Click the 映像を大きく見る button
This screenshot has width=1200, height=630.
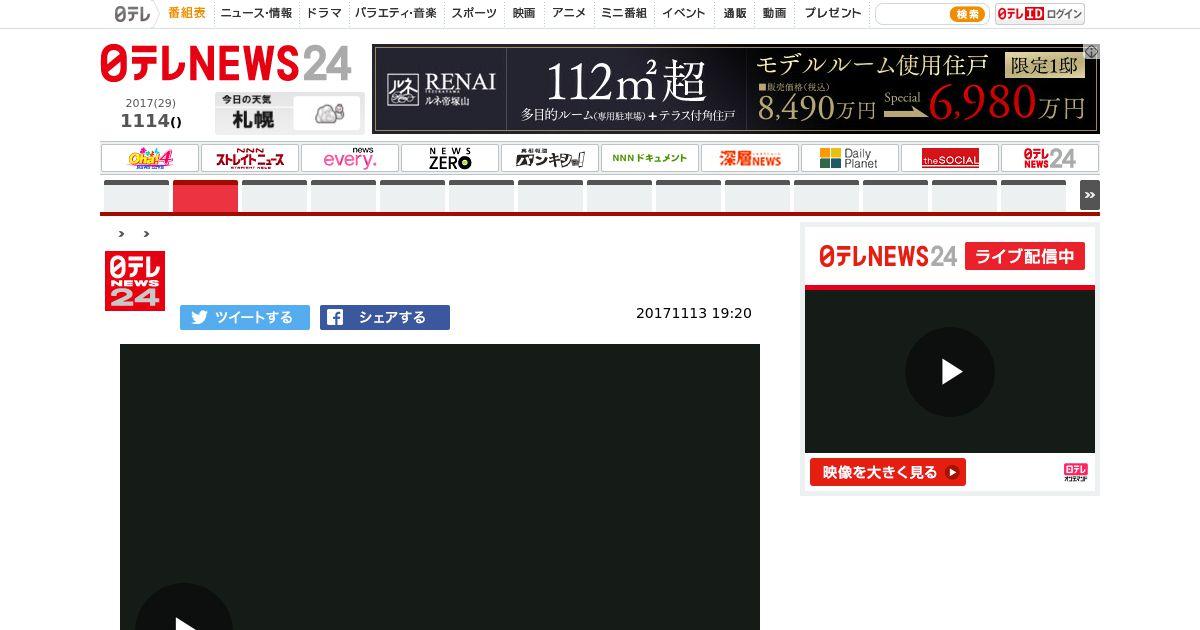(888, 472)
